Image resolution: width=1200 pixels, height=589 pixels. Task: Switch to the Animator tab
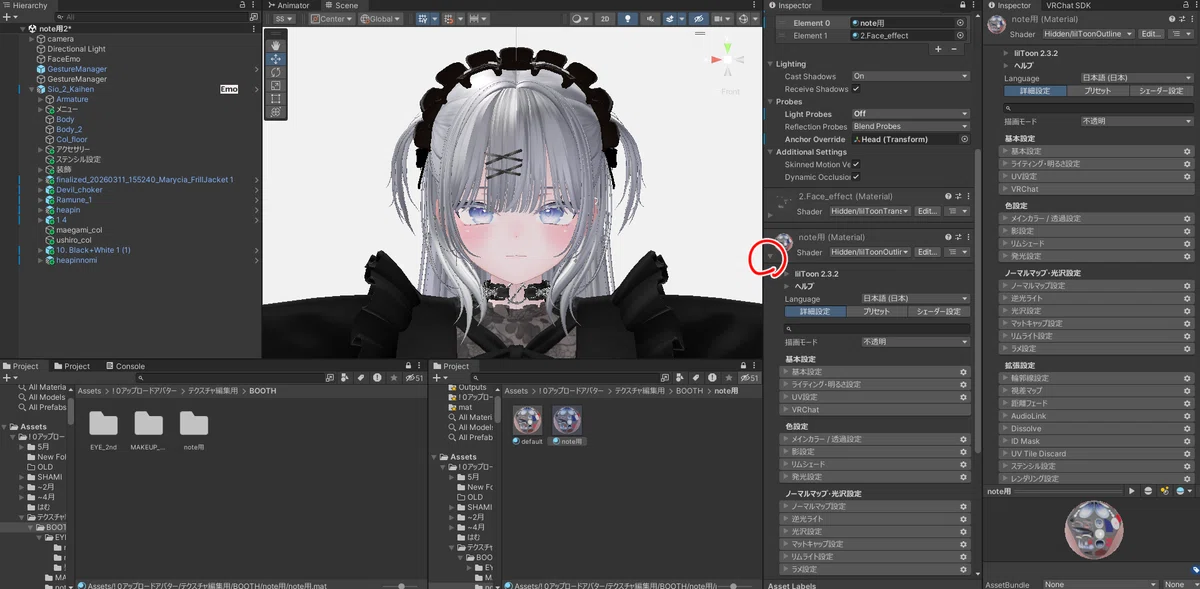pos(288,5)
